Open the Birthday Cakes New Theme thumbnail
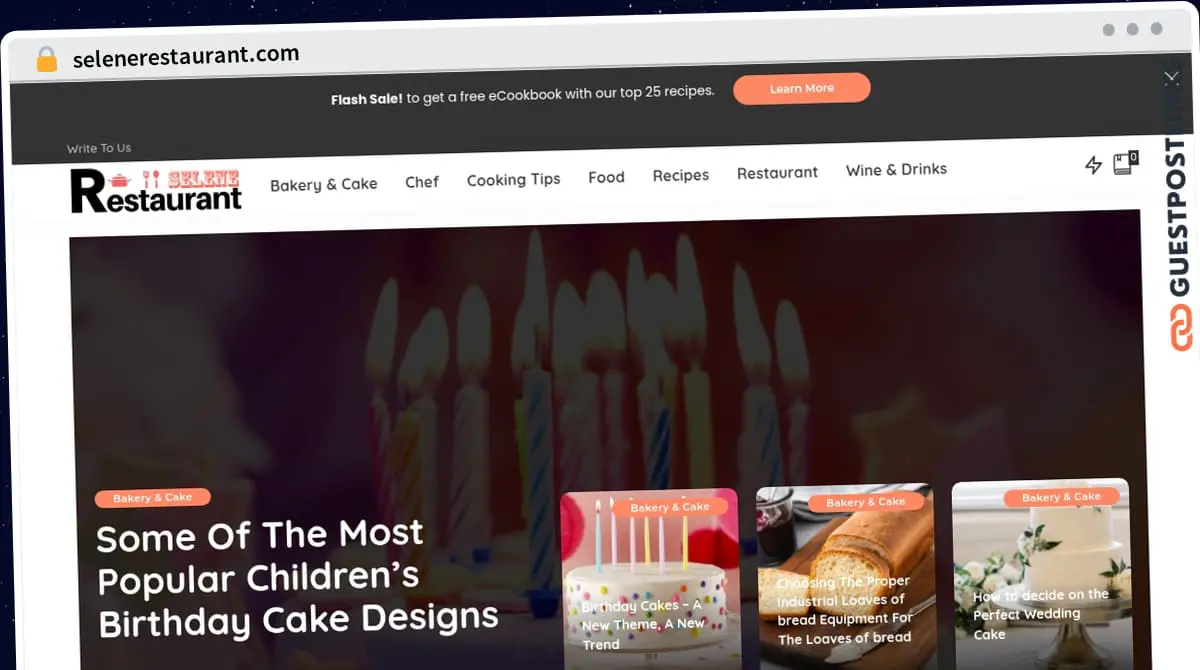Viewport: 1200px width, 670px height. point(650,578)
